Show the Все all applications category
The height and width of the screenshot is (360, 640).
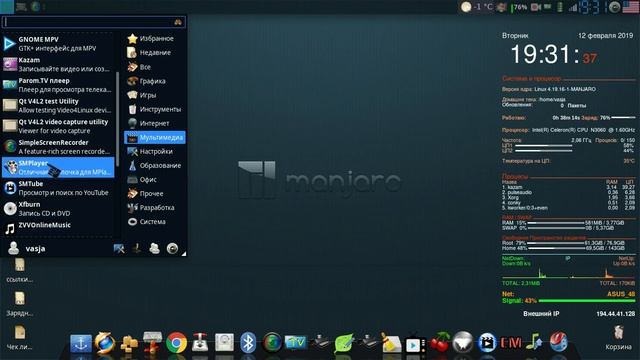click(154, 67)
